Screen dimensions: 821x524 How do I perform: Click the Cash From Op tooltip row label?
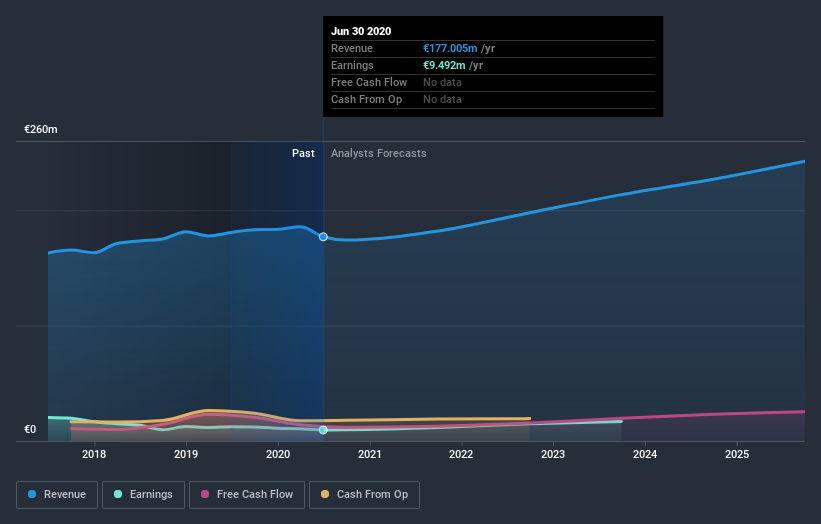[x=367, y=99]
